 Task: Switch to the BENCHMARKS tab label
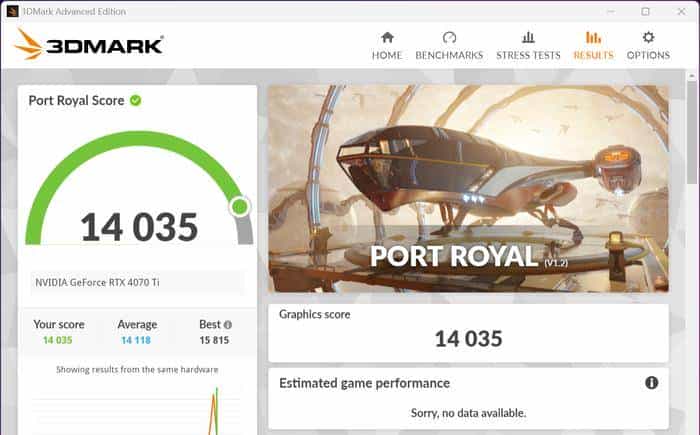click(x=449, y=55)
